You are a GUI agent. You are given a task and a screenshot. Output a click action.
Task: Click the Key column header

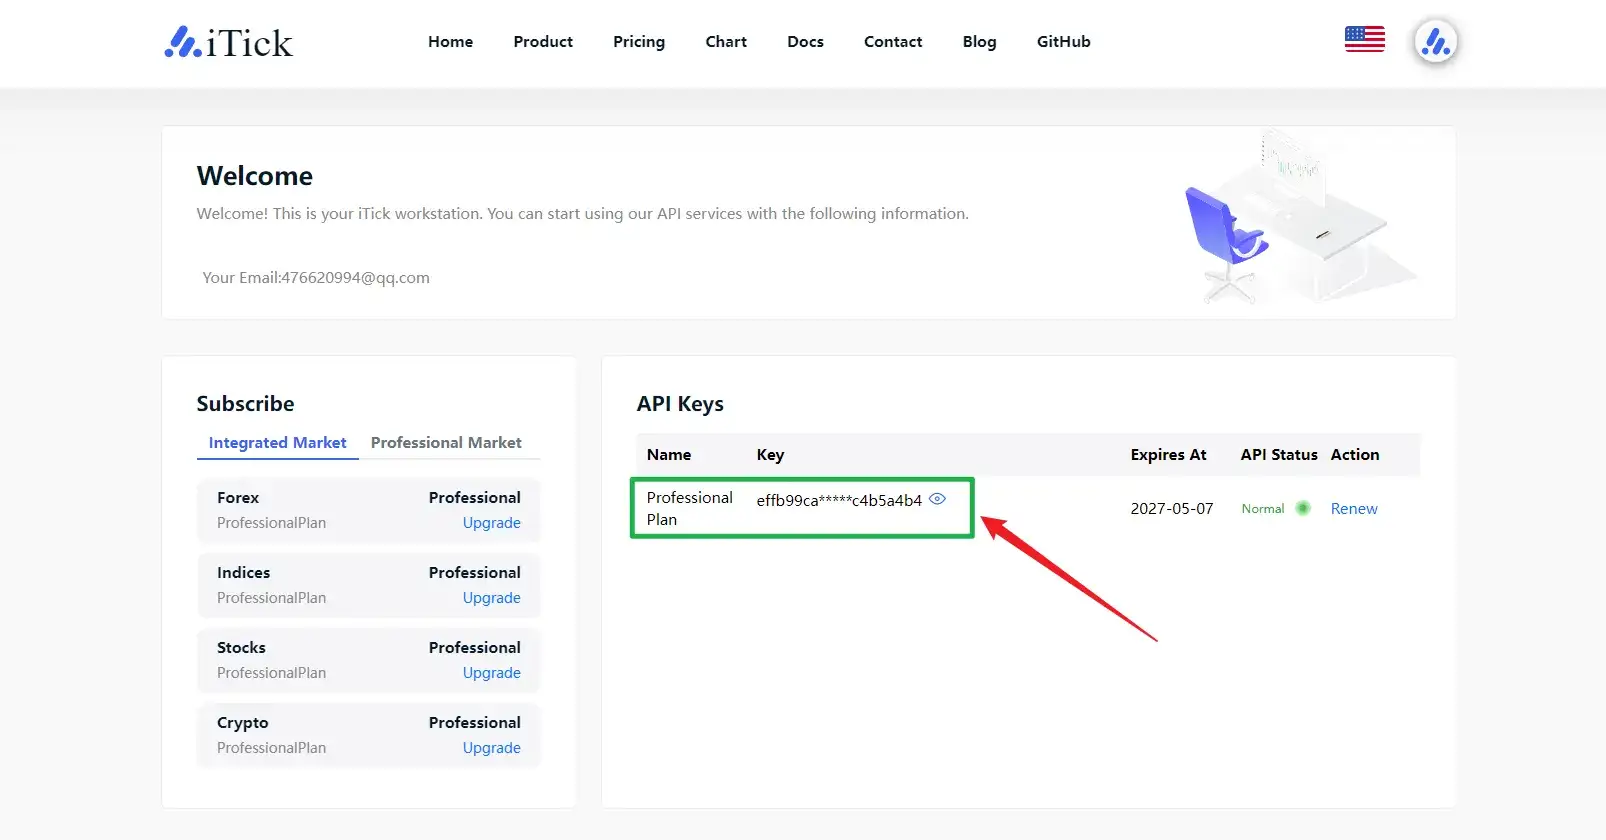(x=770, y=455)
